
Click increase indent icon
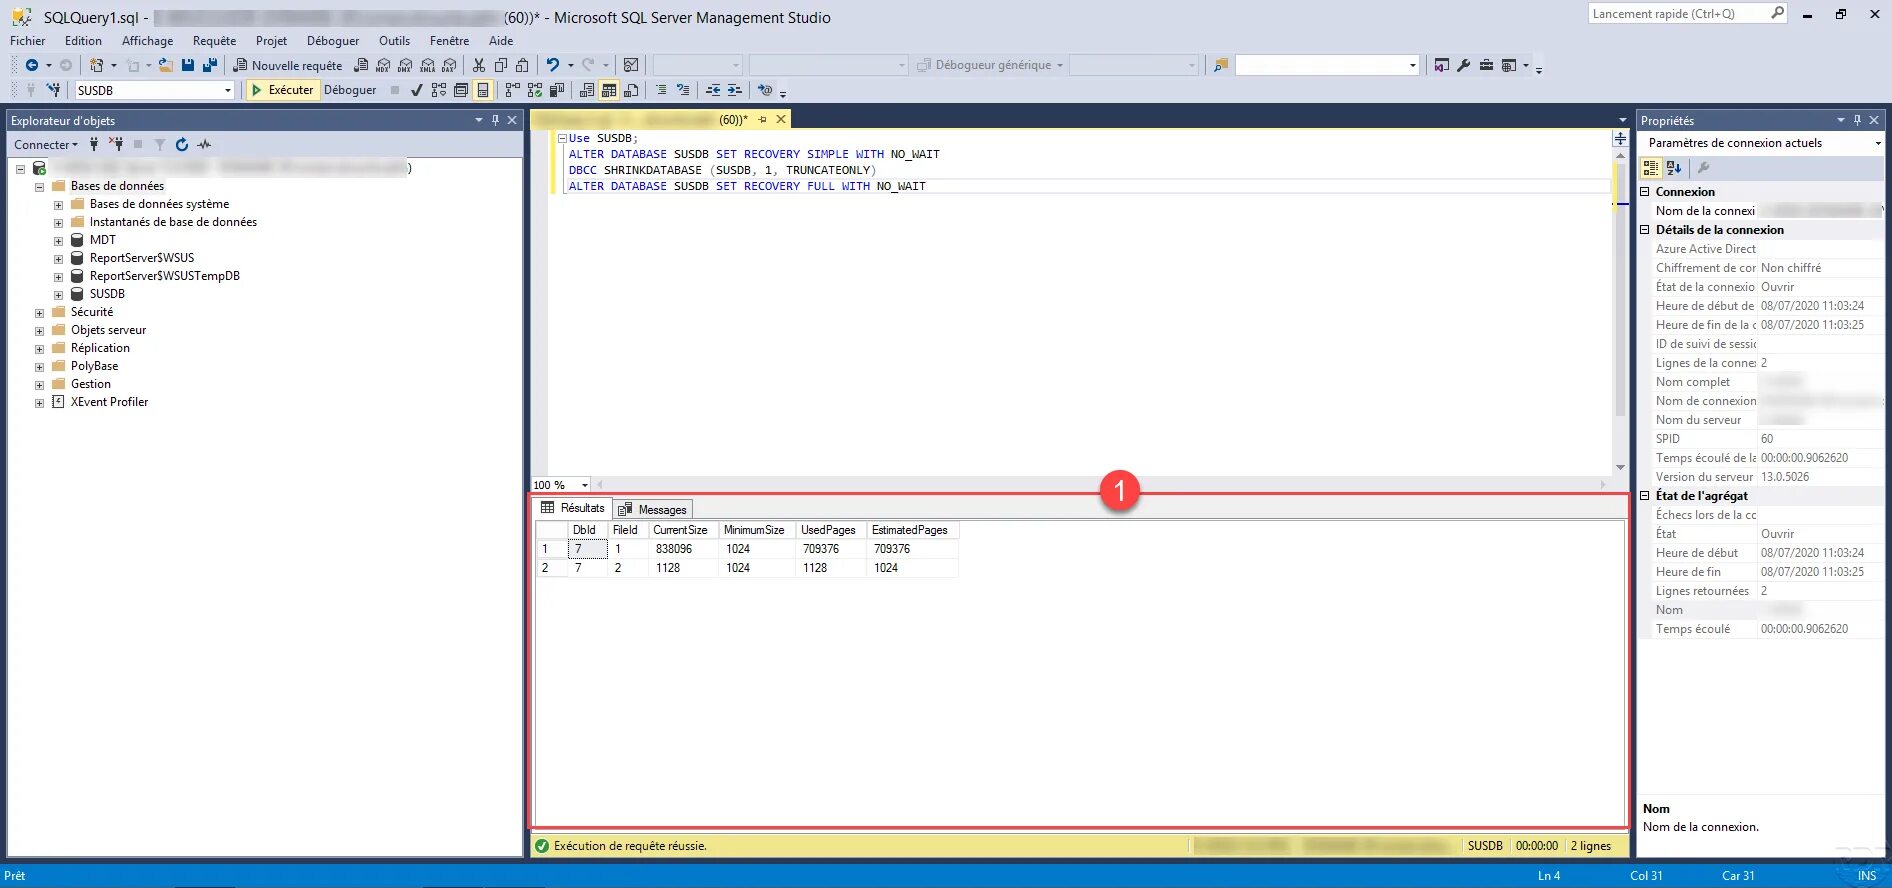[x=735, y=90]
